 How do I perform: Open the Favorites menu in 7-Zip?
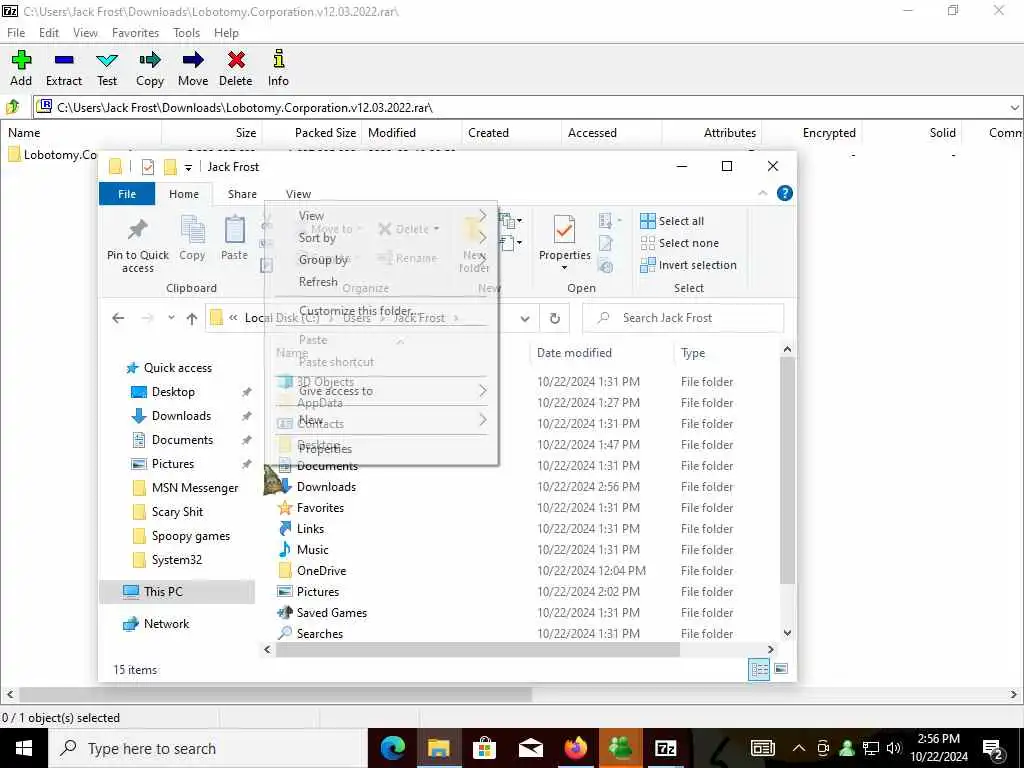pos(135,33)
